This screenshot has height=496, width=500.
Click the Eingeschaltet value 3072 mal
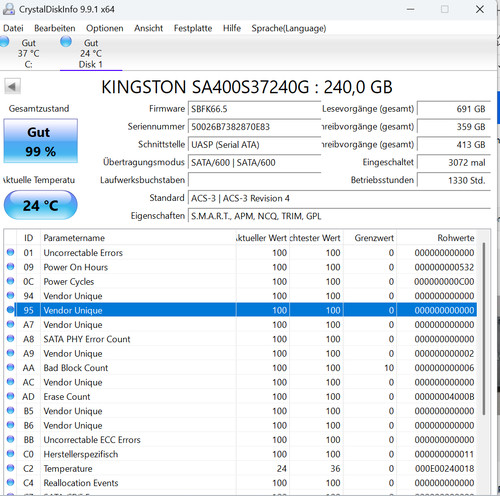454,163
